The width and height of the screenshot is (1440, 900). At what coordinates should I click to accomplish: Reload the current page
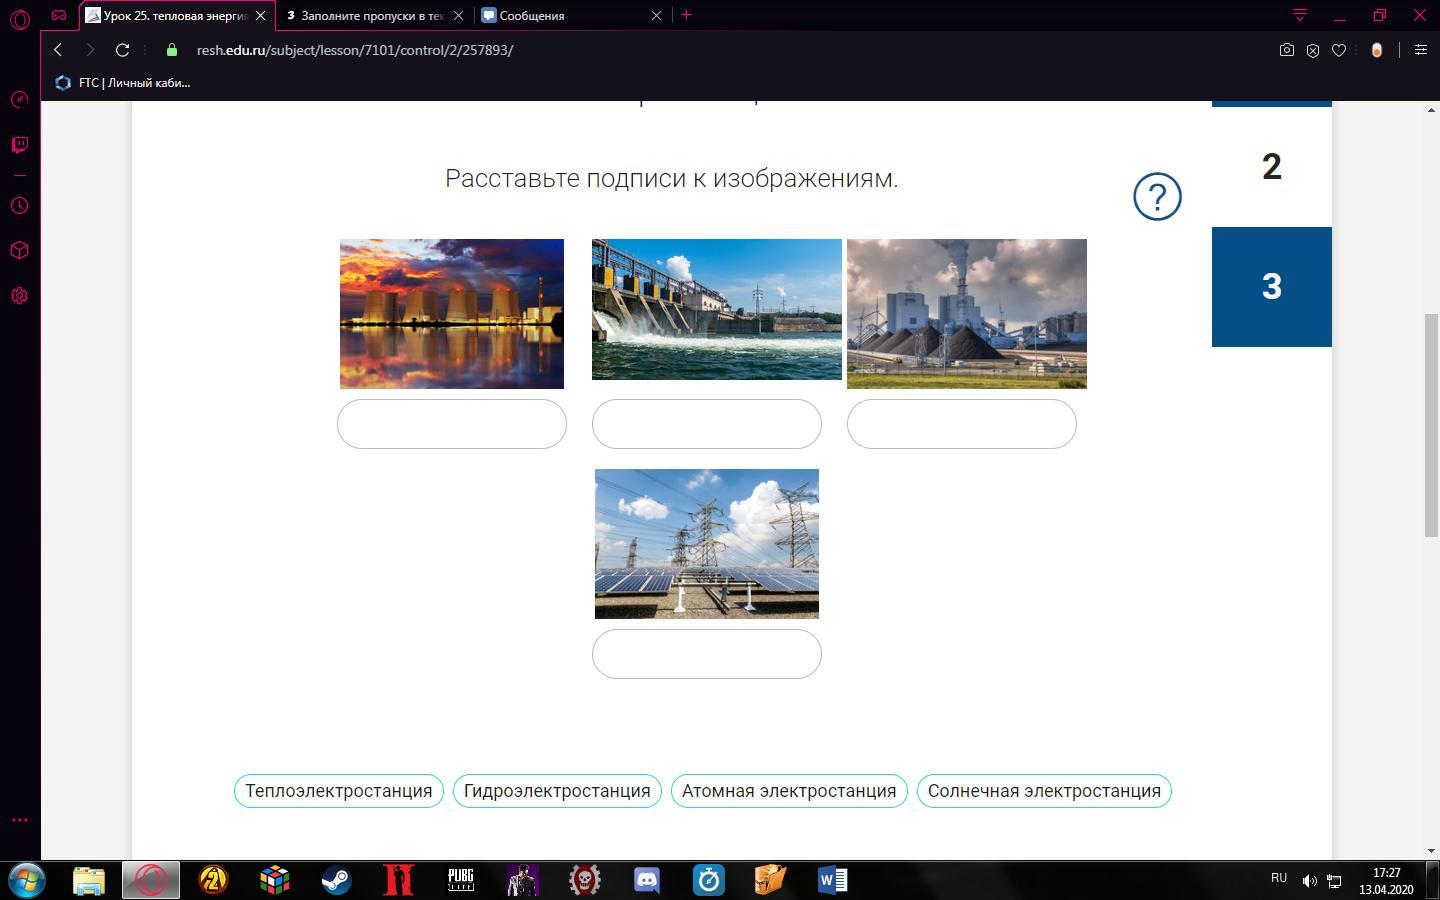point(122,50)
